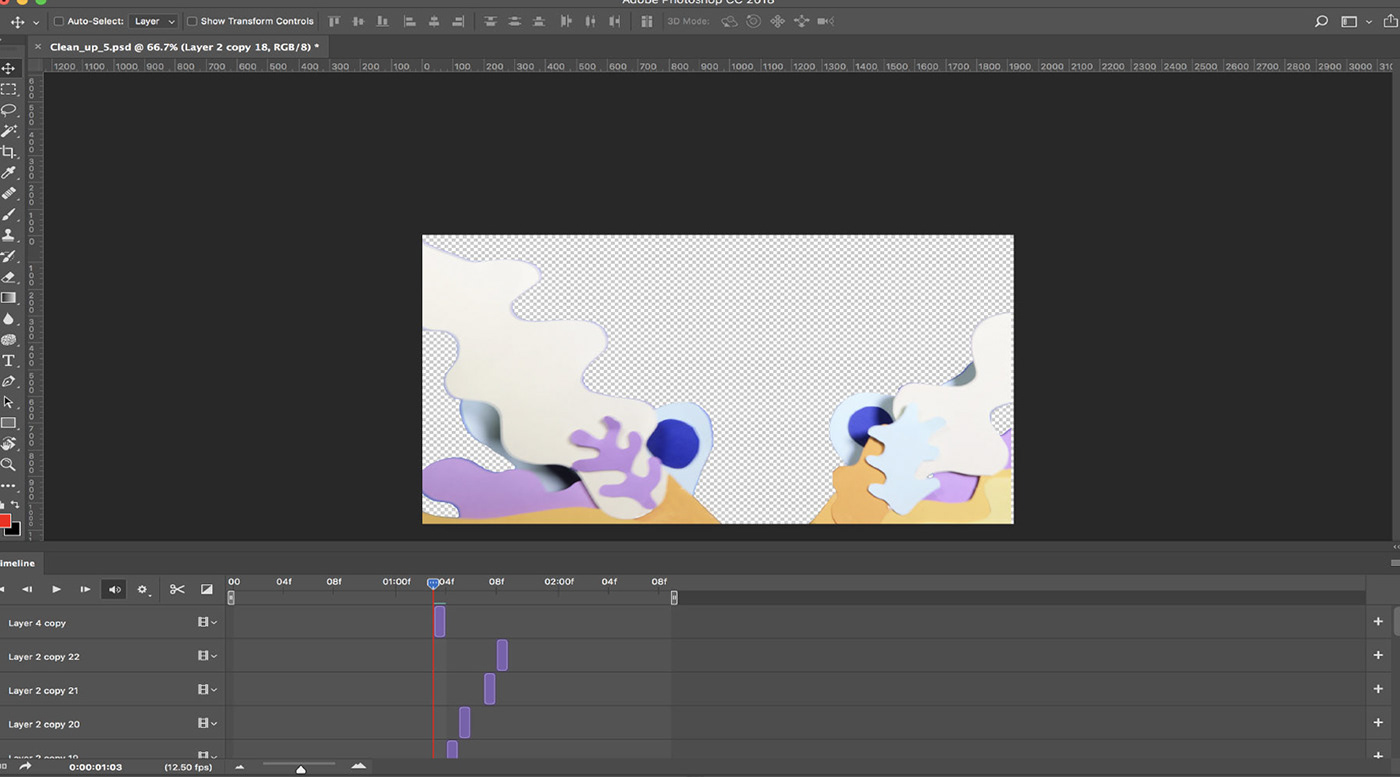Select the Type tool
1400x777 pixels.
point(8,361)
